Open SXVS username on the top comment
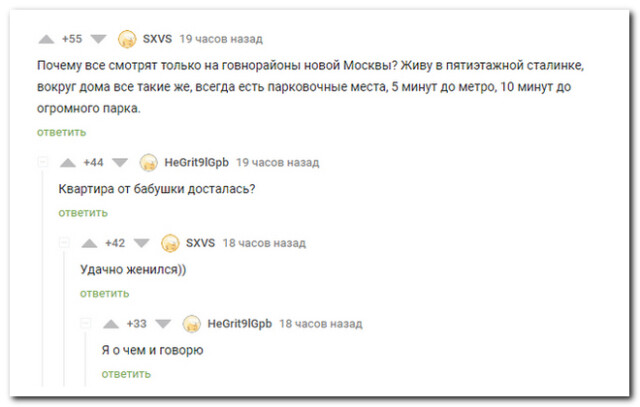 click(157, 39)
